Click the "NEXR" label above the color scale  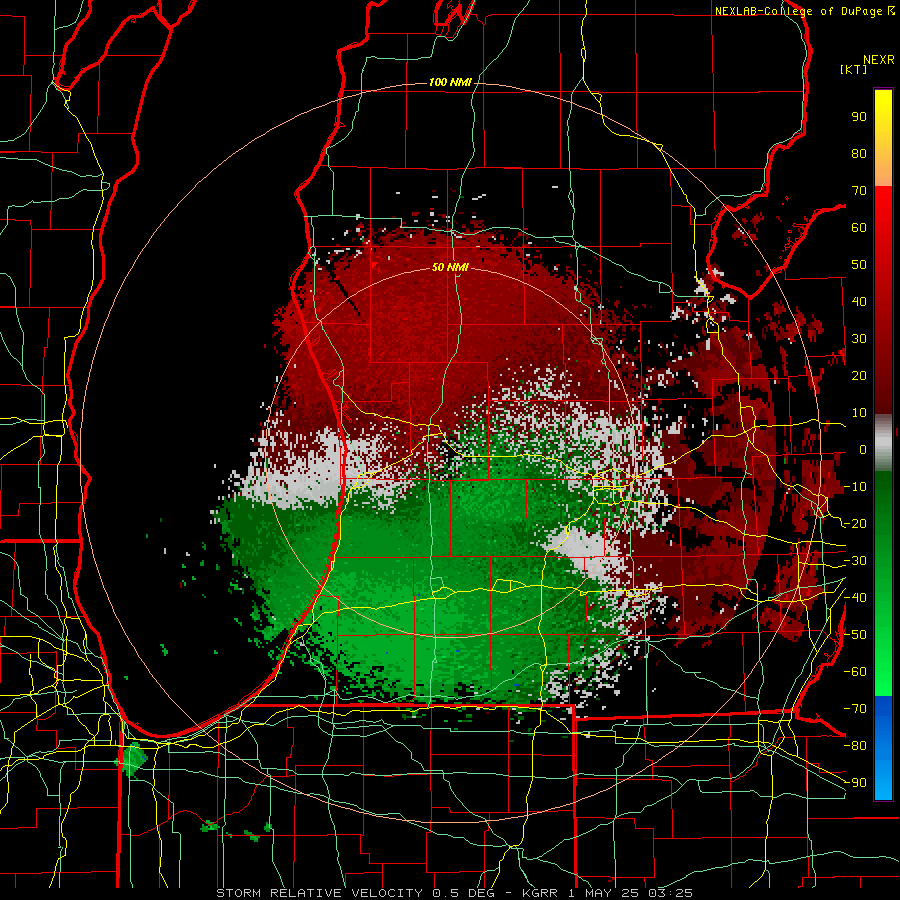[x=879, y=60]
